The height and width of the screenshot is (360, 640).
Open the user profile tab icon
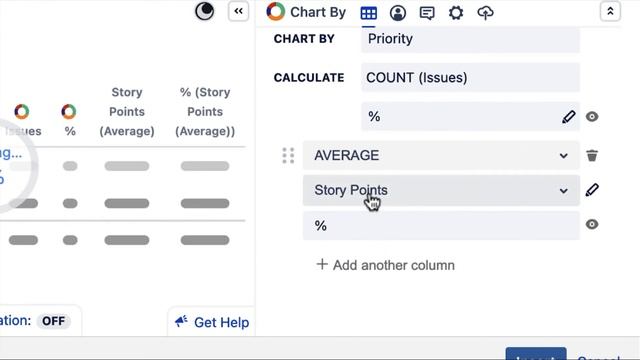pos(398,13)
